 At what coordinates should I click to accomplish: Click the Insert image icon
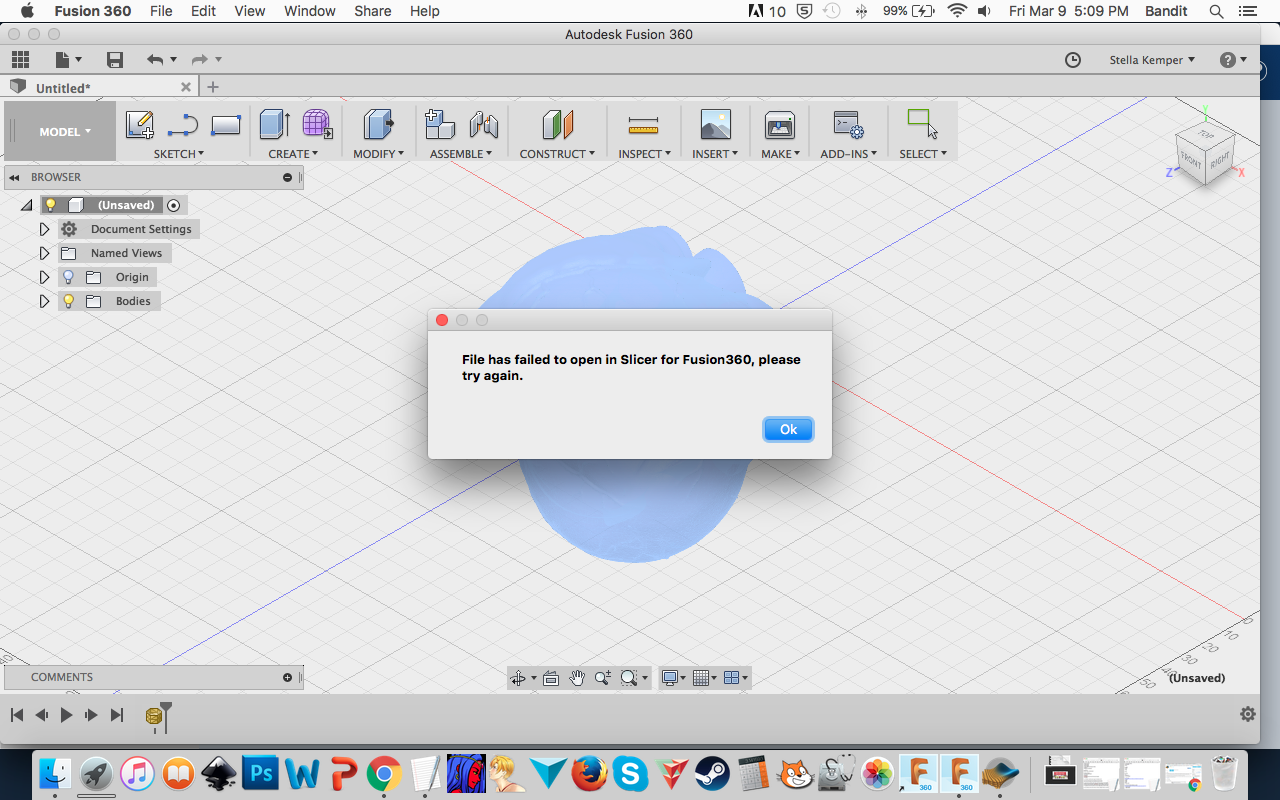click(x=715, y=125)
